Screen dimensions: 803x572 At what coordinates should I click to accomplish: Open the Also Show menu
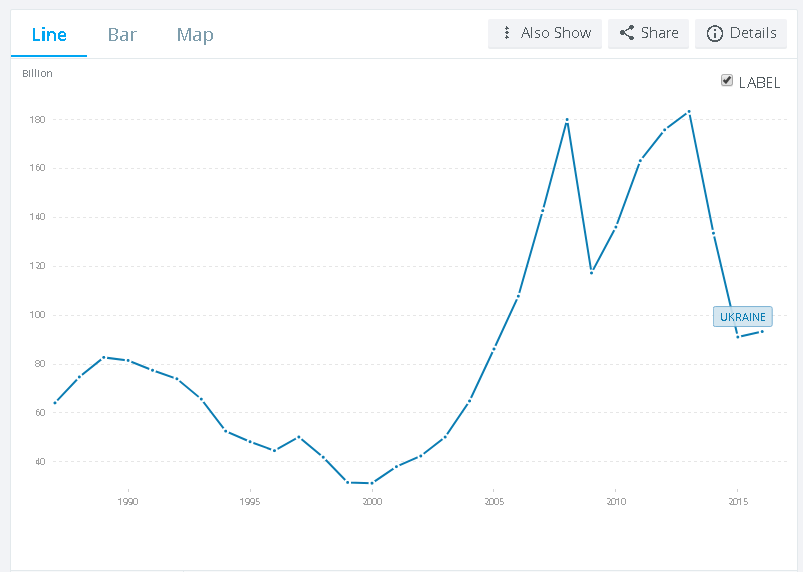(545, 34)
